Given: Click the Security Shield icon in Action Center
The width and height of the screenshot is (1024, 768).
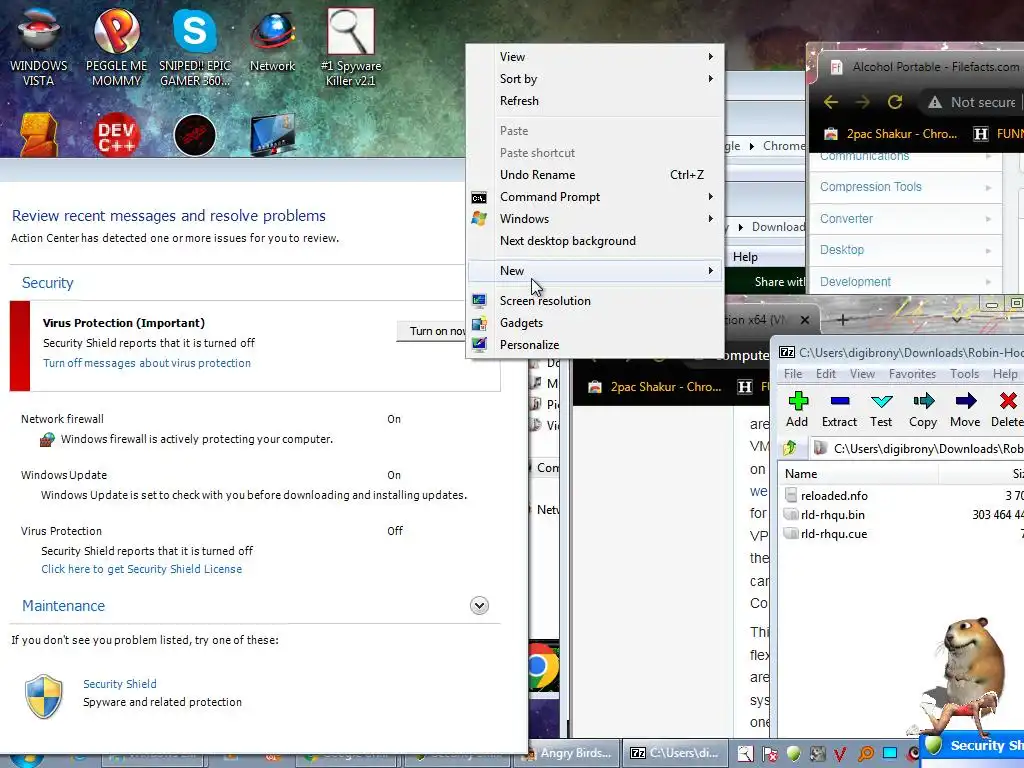Looking at the screenshot, I should coord(44,696).
